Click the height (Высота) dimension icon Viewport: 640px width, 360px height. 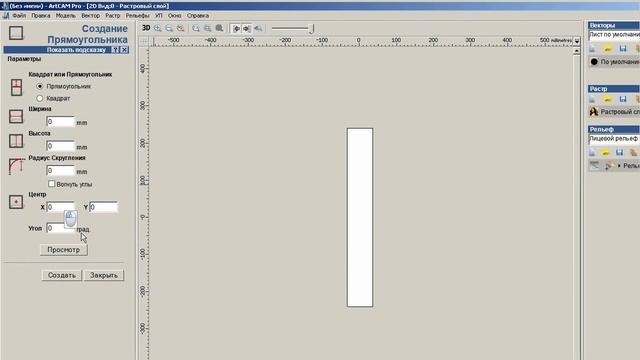click(16, 141)
